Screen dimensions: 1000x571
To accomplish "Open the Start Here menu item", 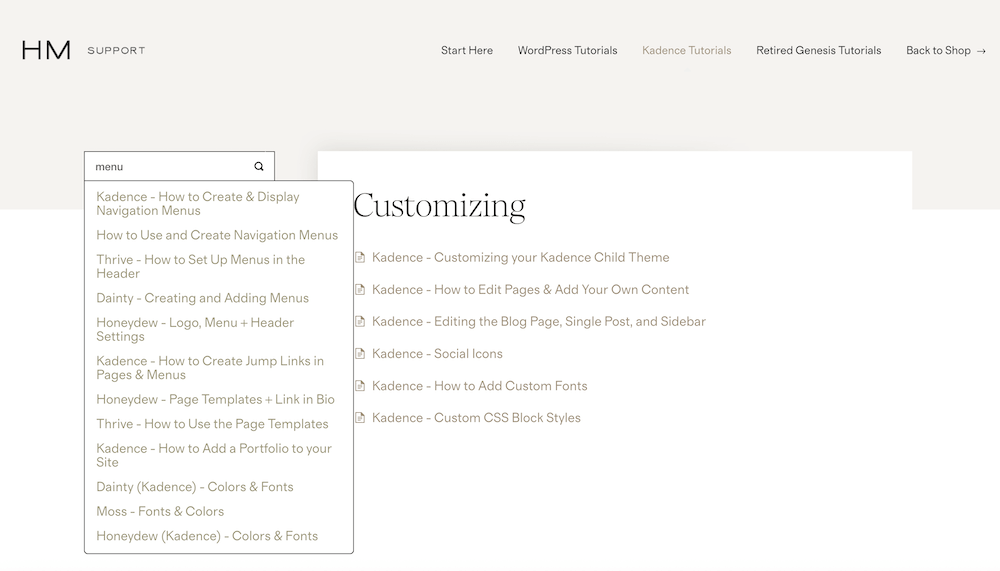I will pos(467,50).
